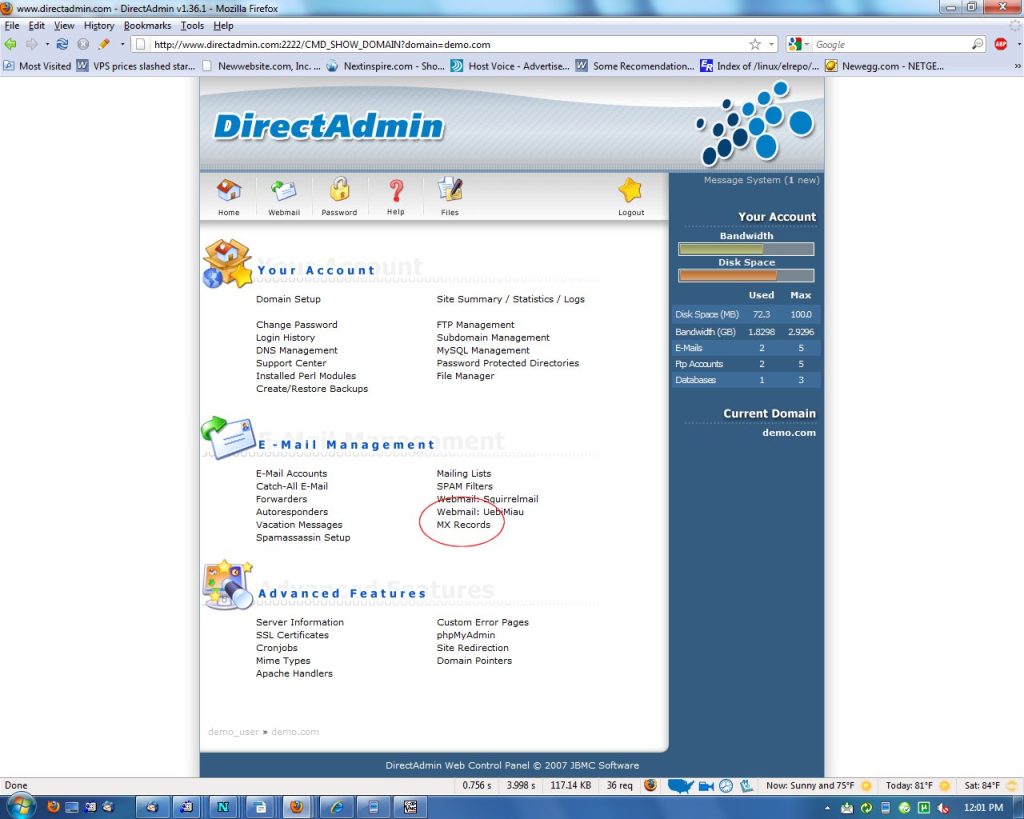The image size is (1024, 819).
Task: Open the Cronjobs link
Action: tap(276, 648)
